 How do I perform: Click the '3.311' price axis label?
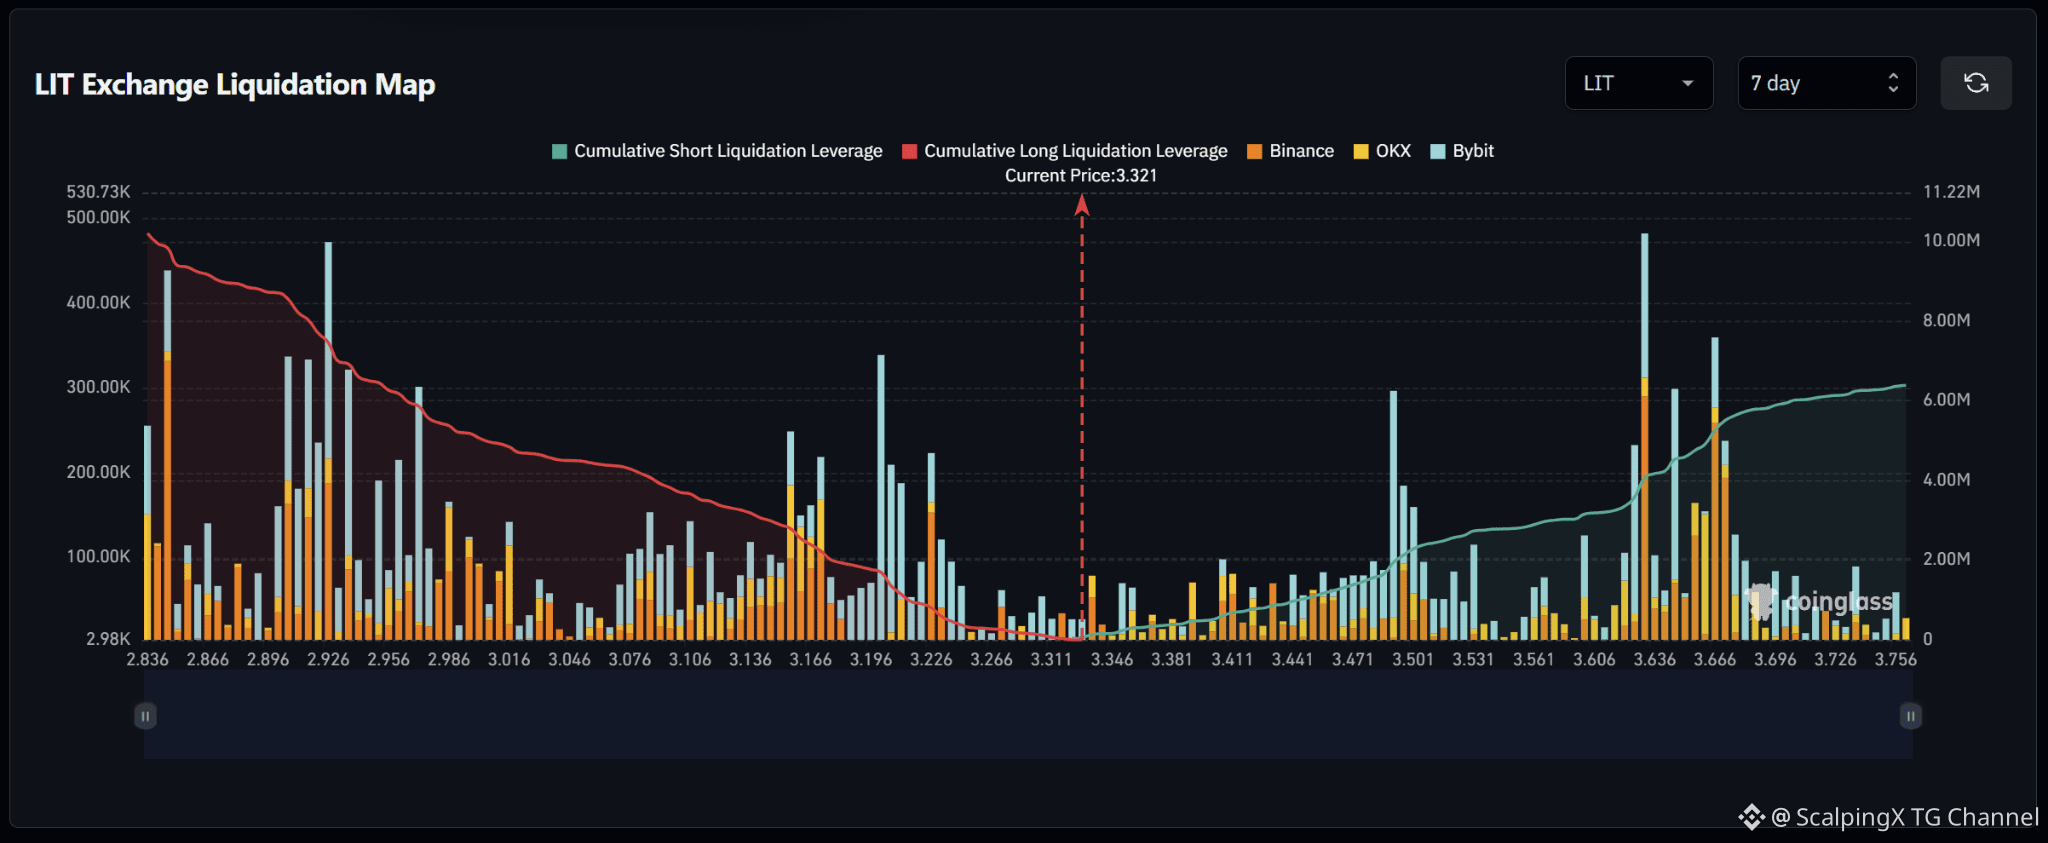[x=1052, y=660]
